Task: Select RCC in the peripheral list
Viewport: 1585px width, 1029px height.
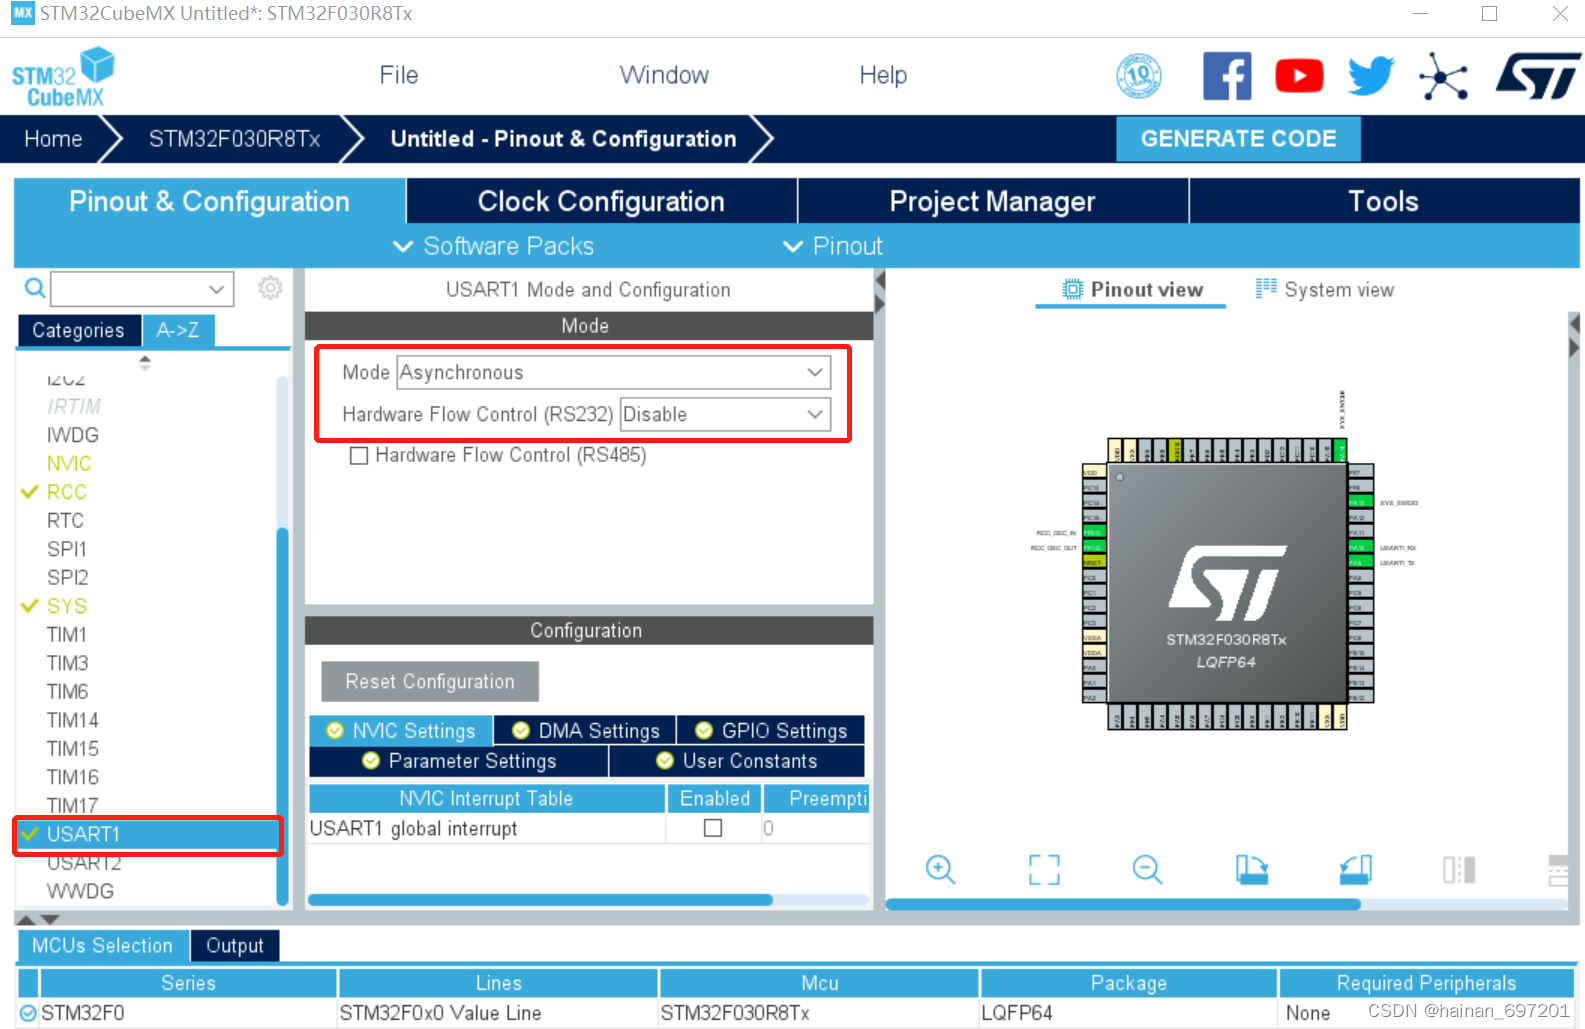Action: [x=67, y=492]
